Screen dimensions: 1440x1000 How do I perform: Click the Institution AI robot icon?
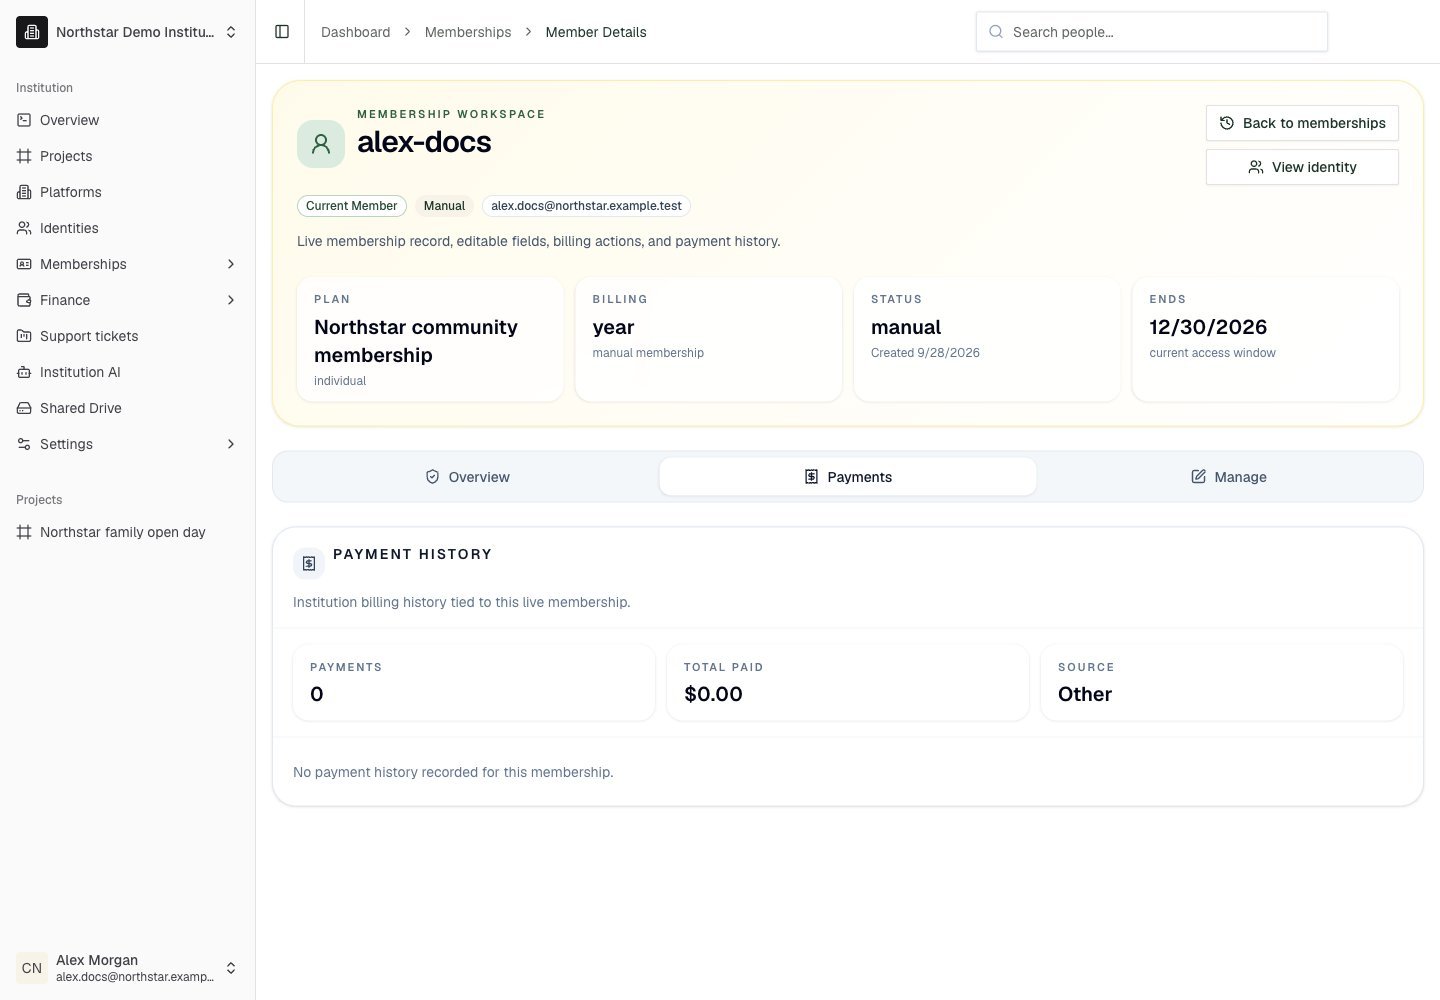pos(24,372)
